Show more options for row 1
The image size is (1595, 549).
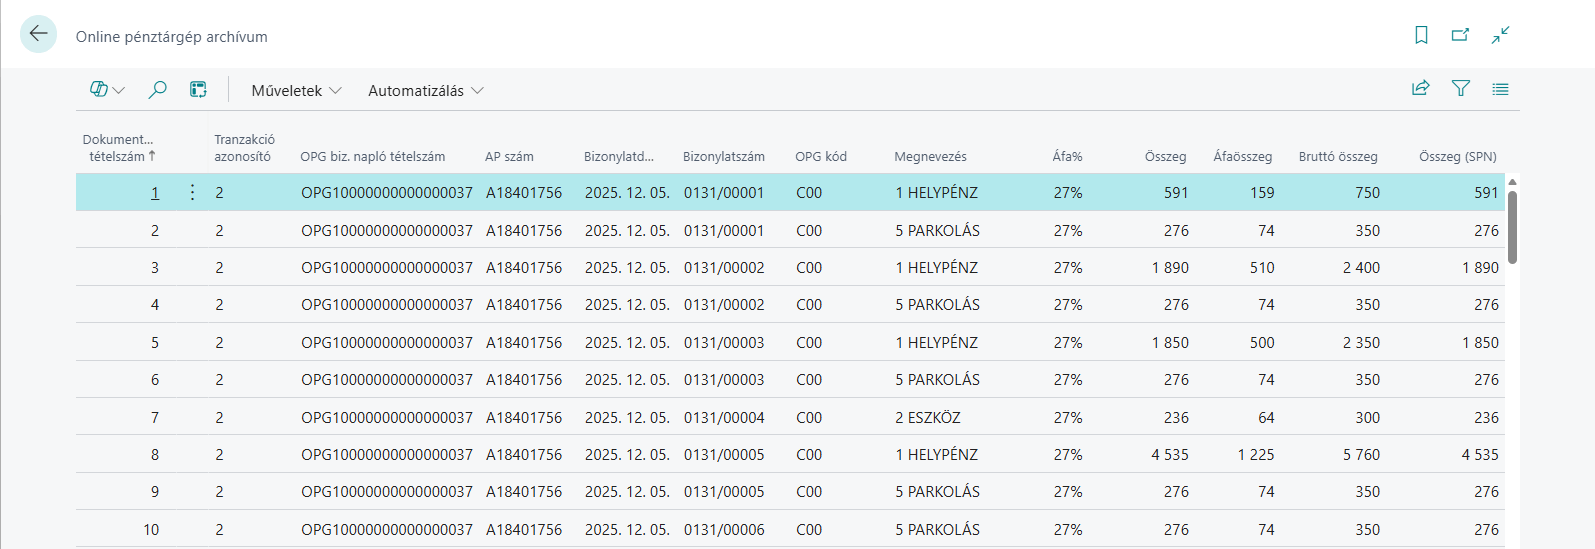[x=192, y=193]
